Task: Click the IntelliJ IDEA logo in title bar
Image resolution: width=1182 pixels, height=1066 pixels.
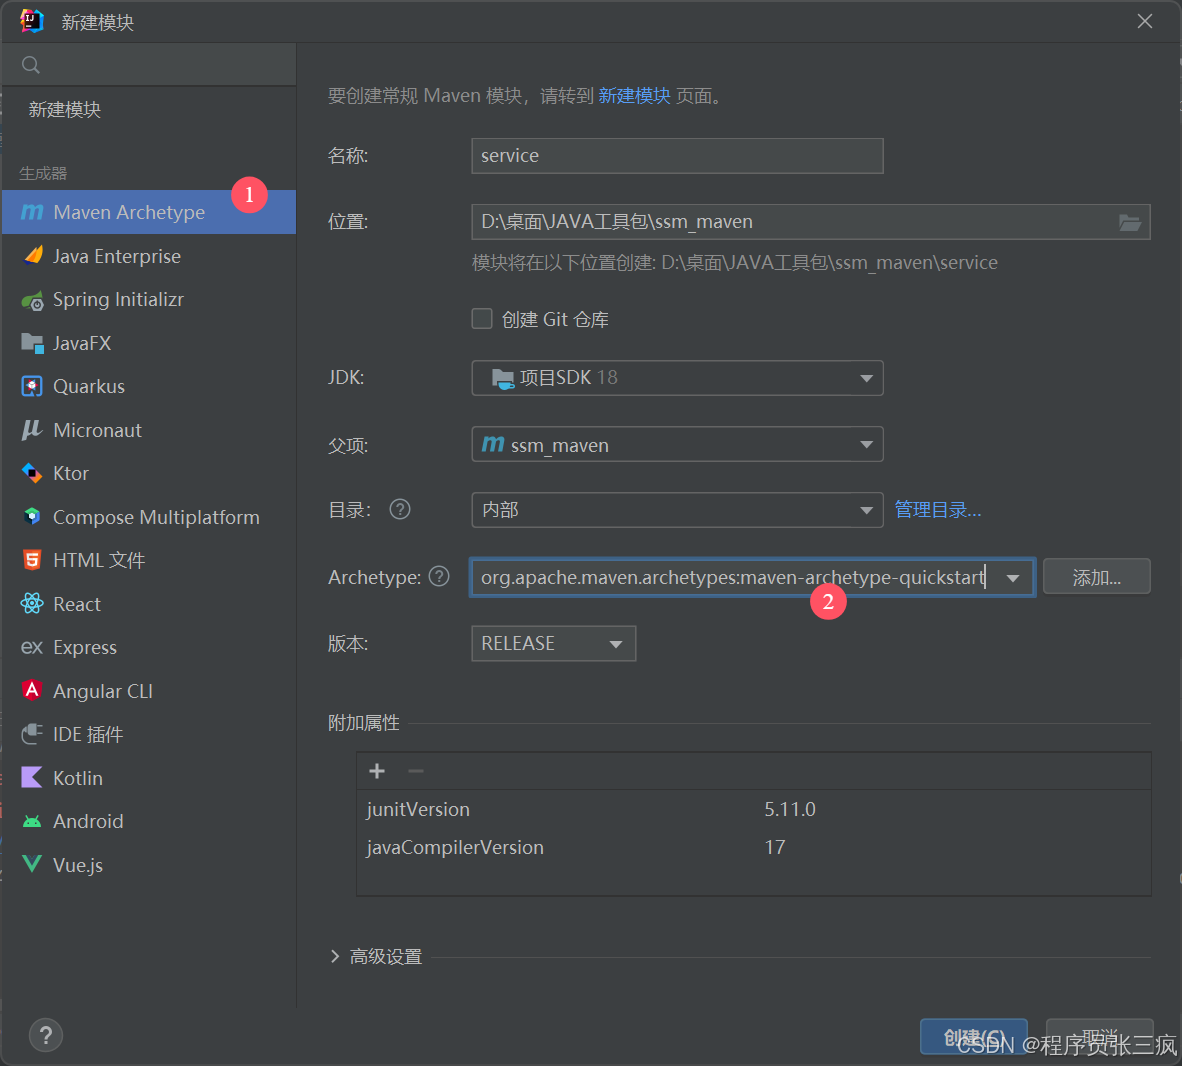Action: click(x=31, y=21)
